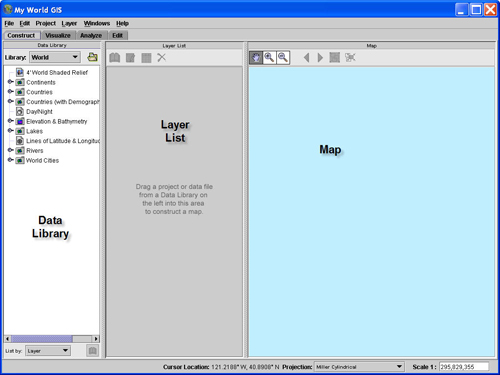Open the Library World dropdown
Screen dimensions: 500x375
(x=55, y=57)
